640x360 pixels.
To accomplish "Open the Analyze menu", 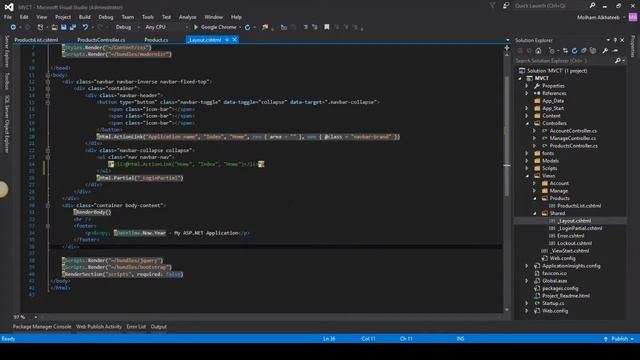I will (x=187, y=17).
